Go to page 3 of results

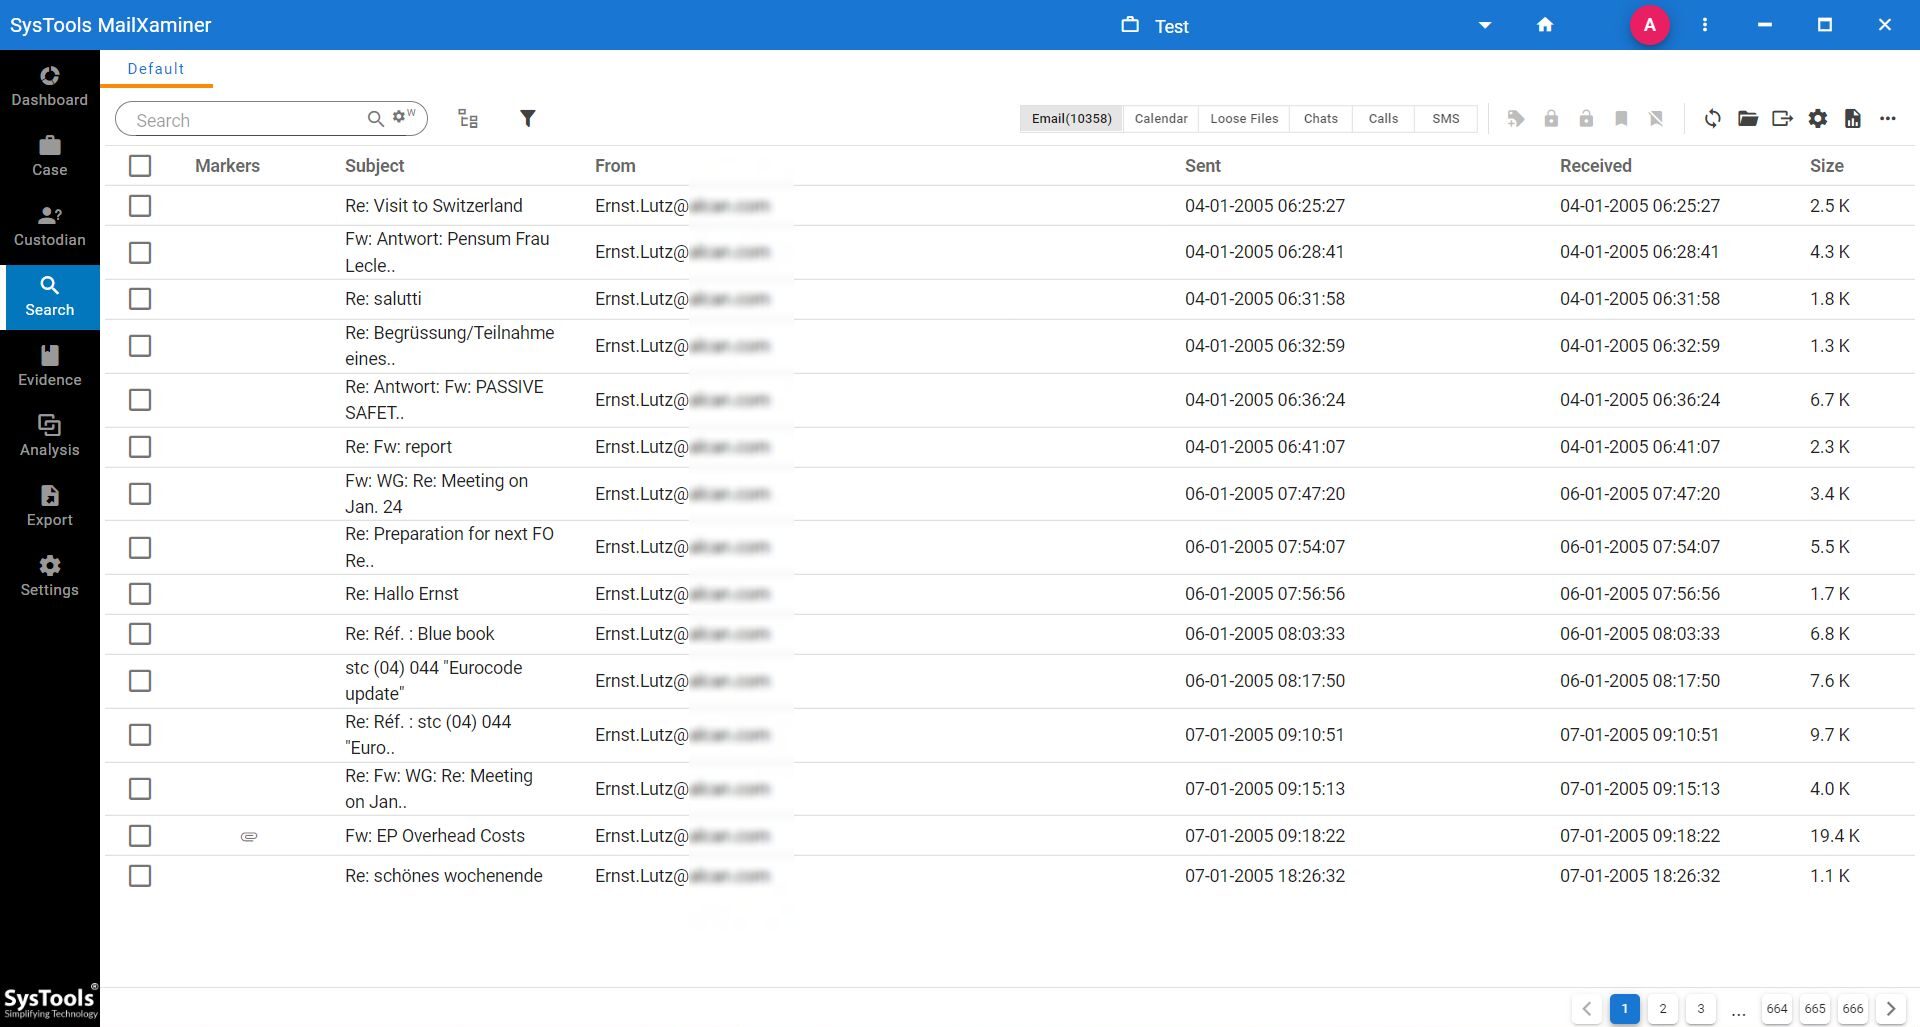tap(1701, 1009)
